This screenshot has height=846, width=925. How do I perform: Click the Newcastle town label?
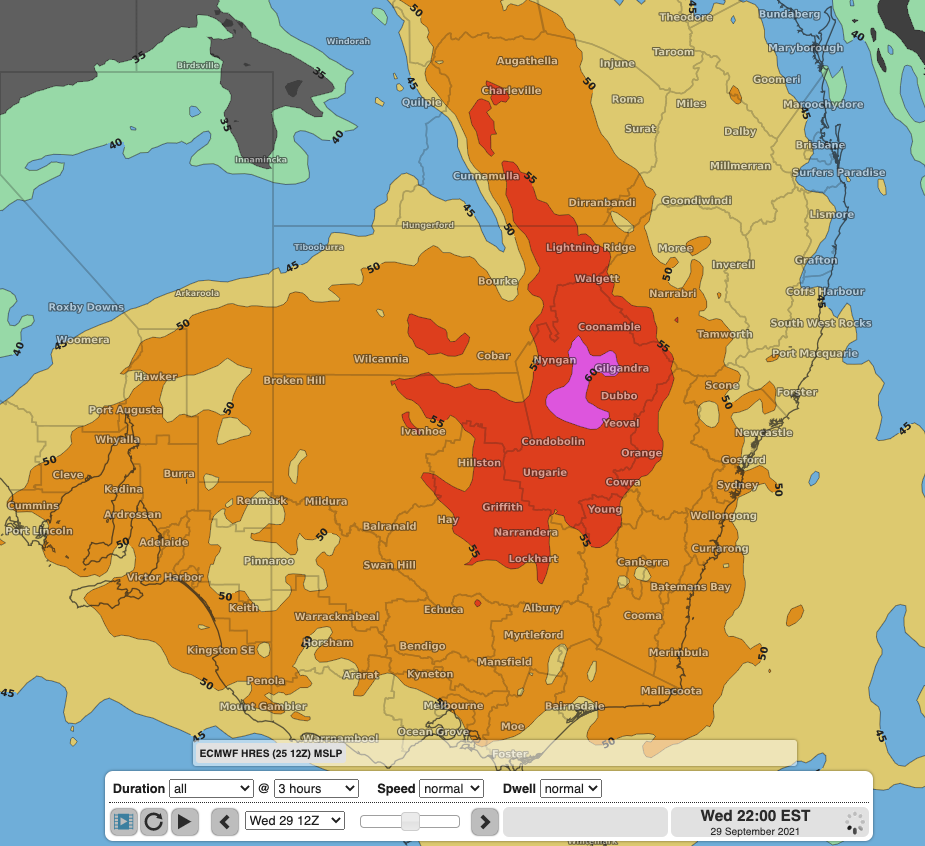pyautogui.click(x=763, y=432)
